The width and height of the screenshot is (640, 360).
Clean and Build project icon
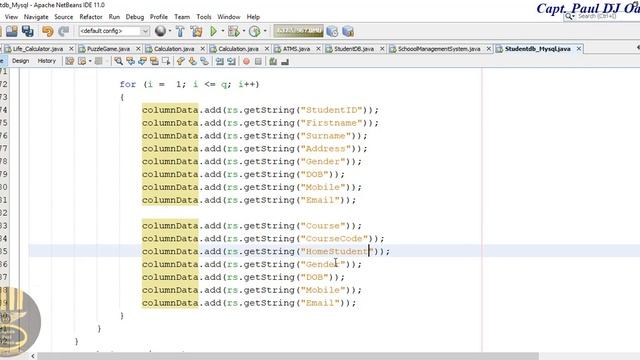pos(196,31)
